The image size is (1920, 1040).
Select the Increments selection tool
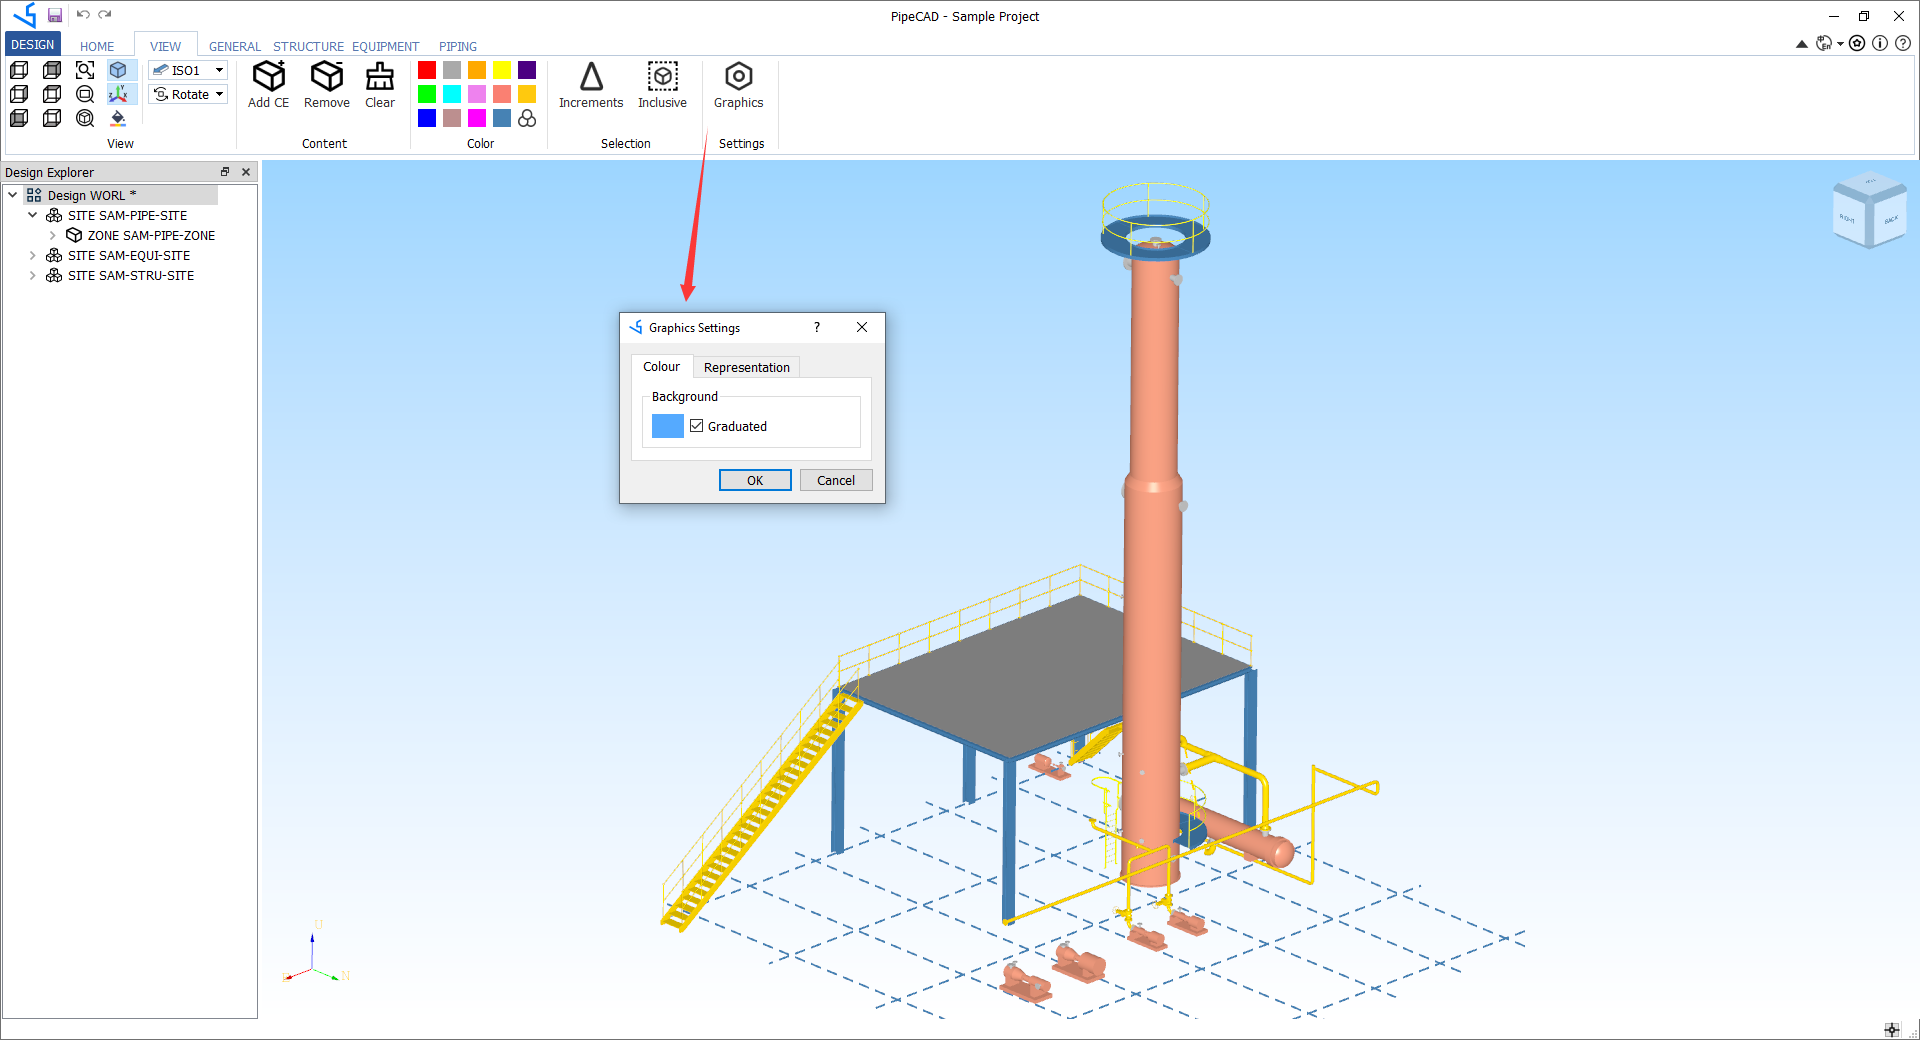(x=590, y=86)
